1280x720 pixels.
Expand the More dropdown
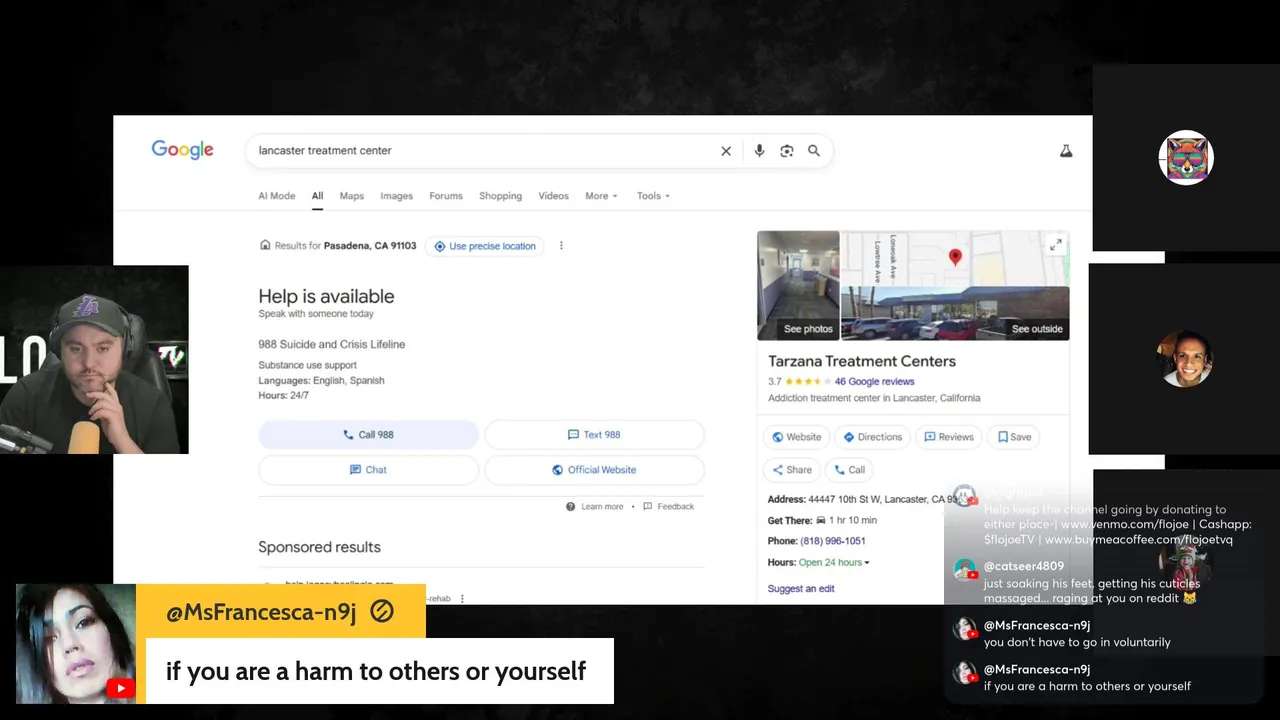pyautogui.click(x=601, y=196)
